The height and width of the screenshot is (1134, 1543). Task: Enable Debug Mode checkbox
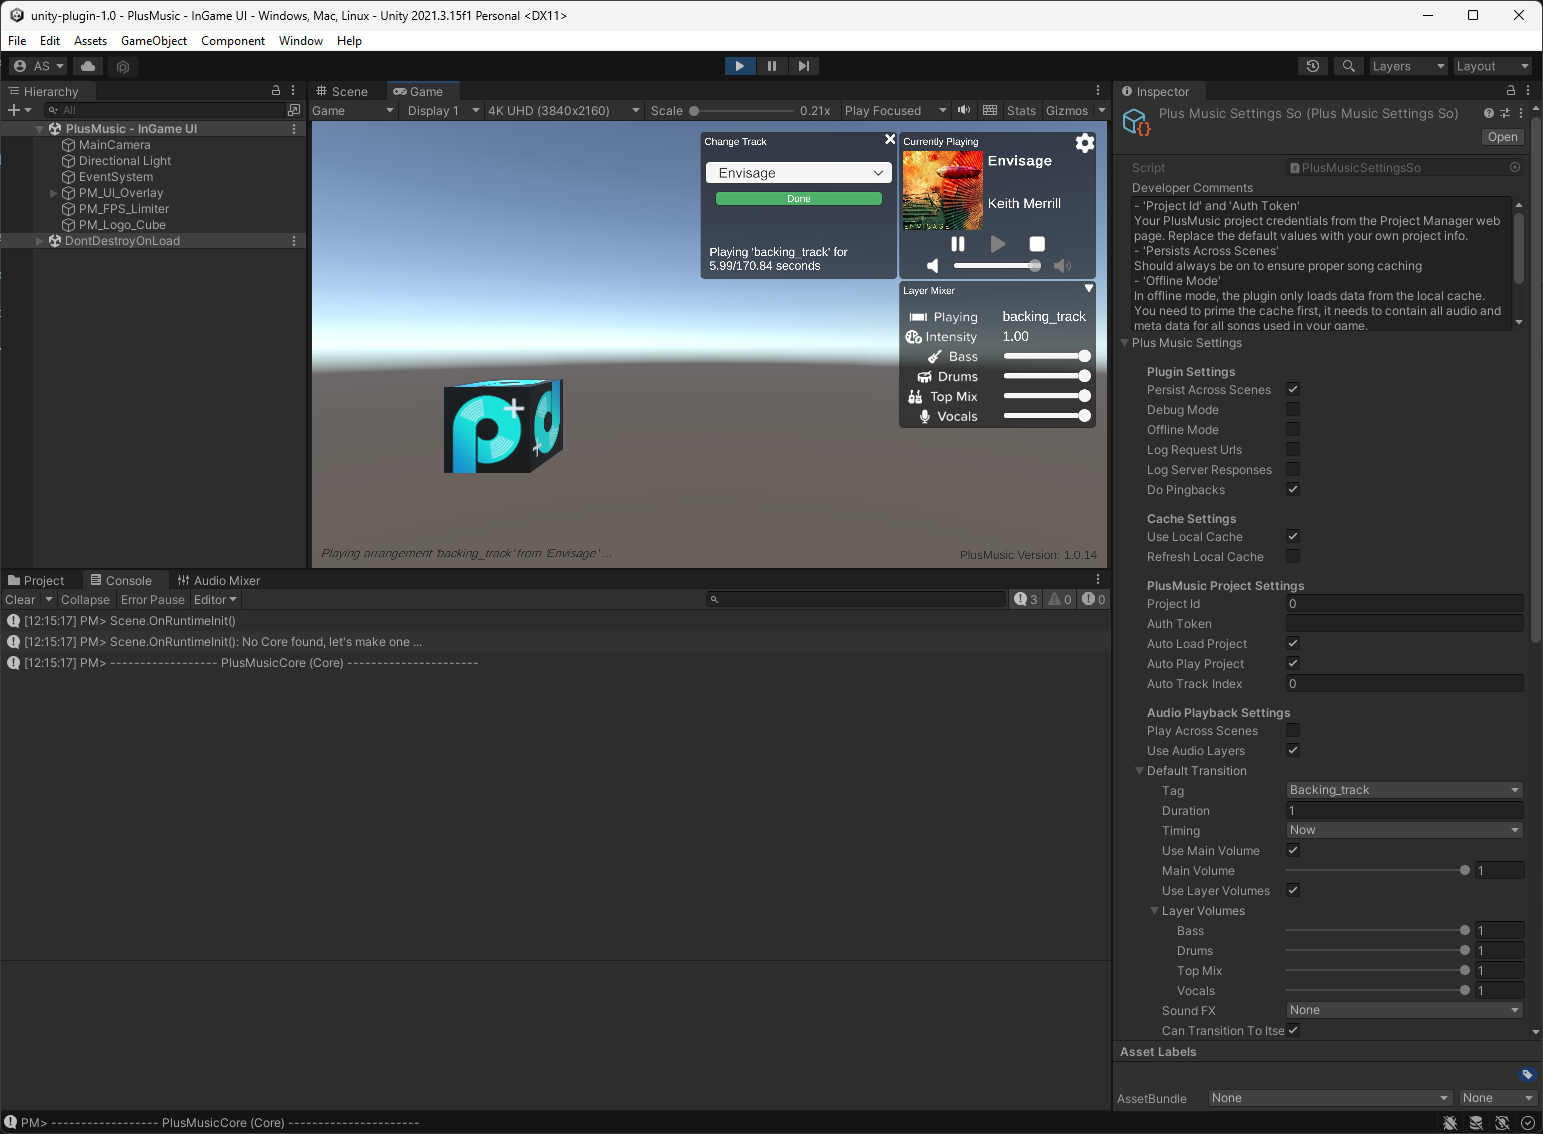[x=1293, y=409]
